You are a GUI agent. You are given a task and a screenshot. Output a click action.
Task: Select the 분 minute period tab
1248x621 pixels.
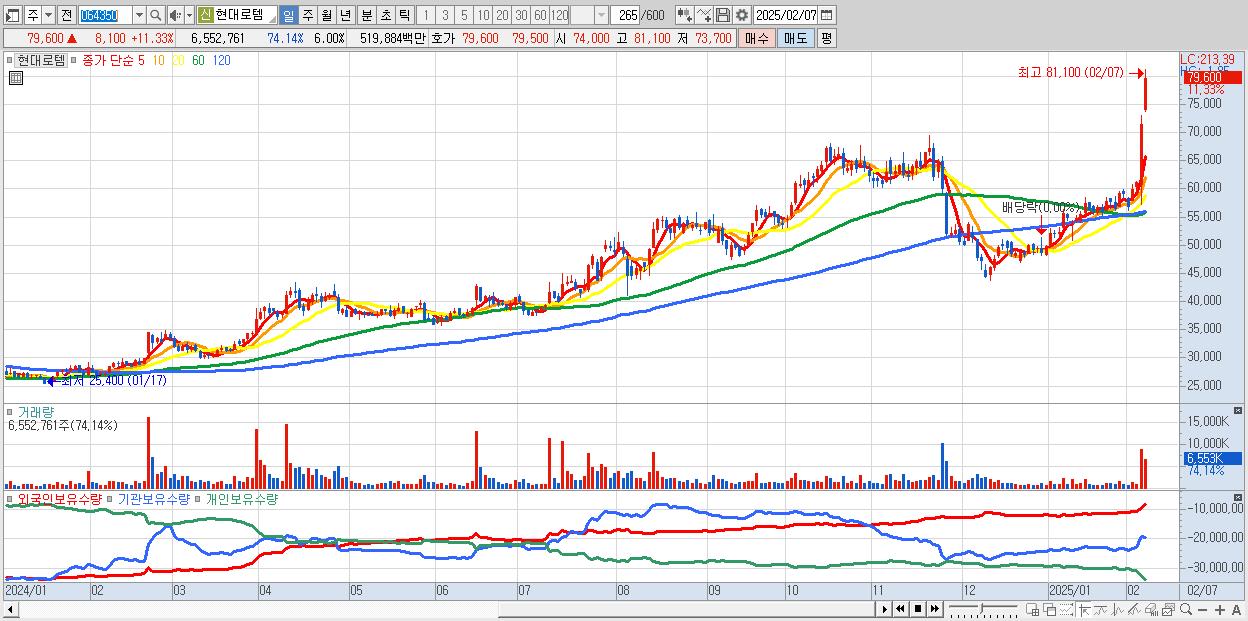(x=366, y=15)
